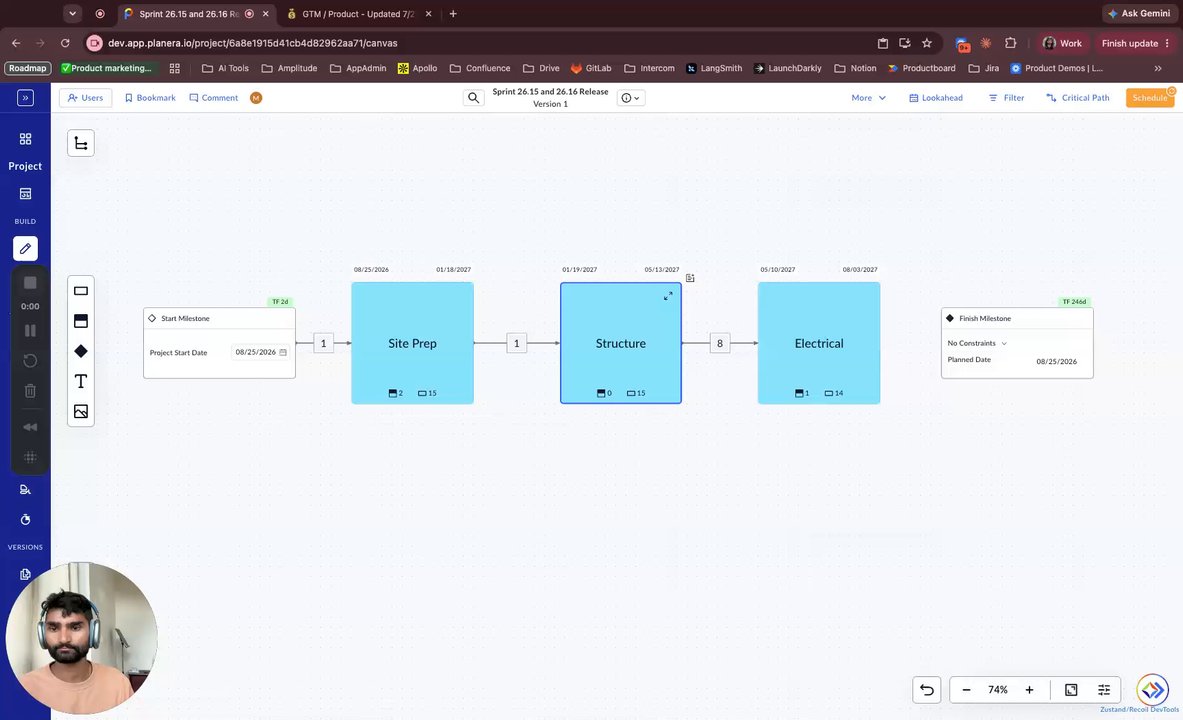Open the More dropdown menu
This screenshot has height=720, width=1183.
point(868,97)
